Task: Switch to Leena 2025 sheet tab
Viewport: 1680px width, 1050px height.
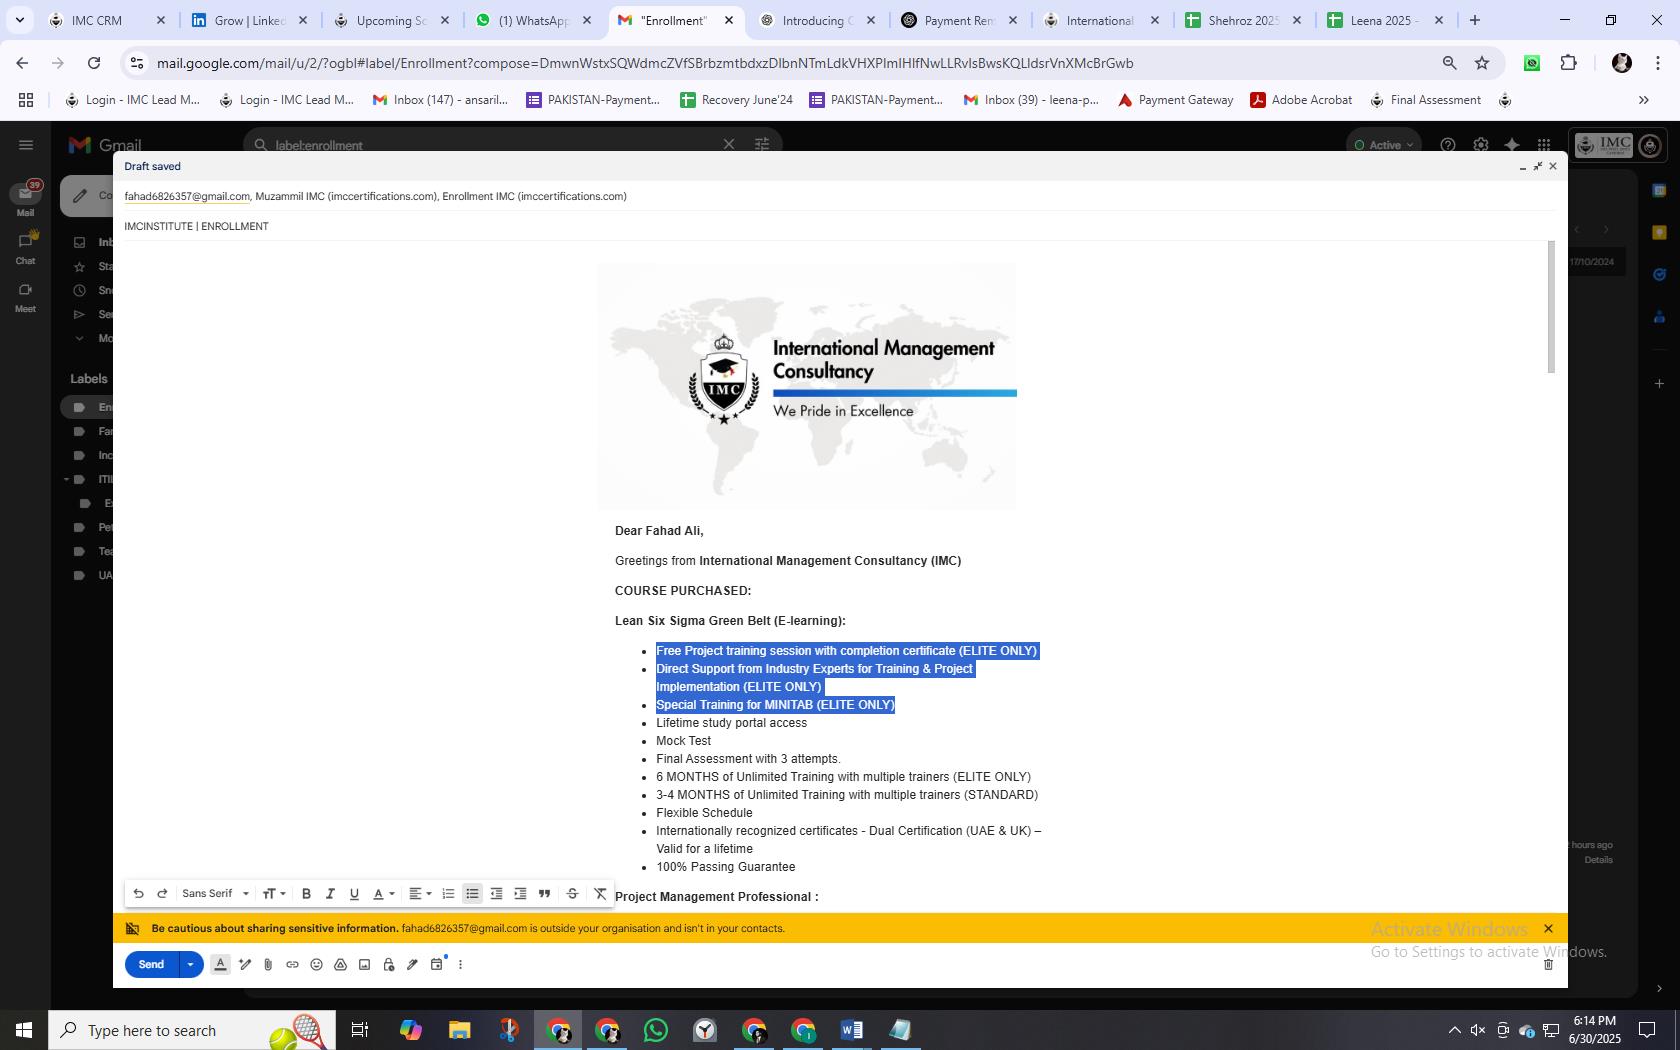Action: 1386,20
